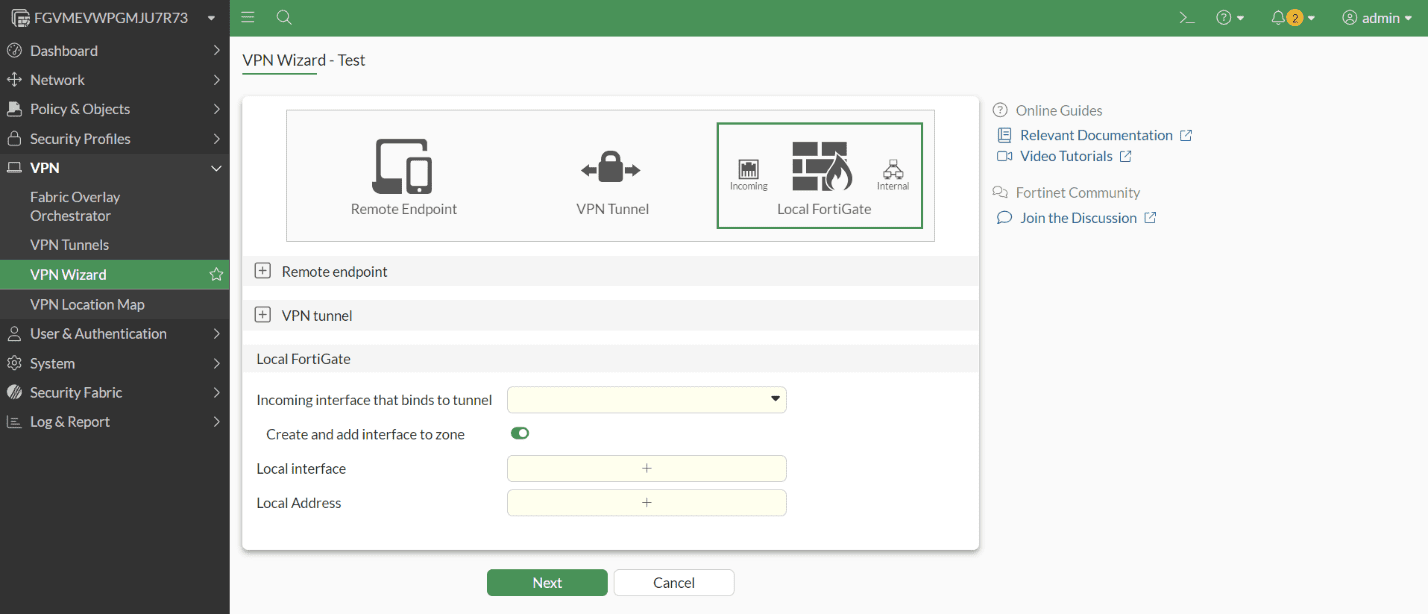Expand the Dashboard menu chevron
Image resolution: width=1428 pixels, height=614 pixels.
pos(216,50)
